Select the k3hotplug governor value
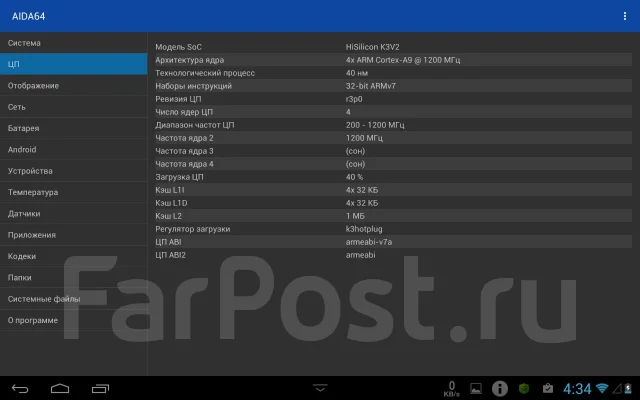The width and height of the screenshot is (640, 400). coord(364,229)
